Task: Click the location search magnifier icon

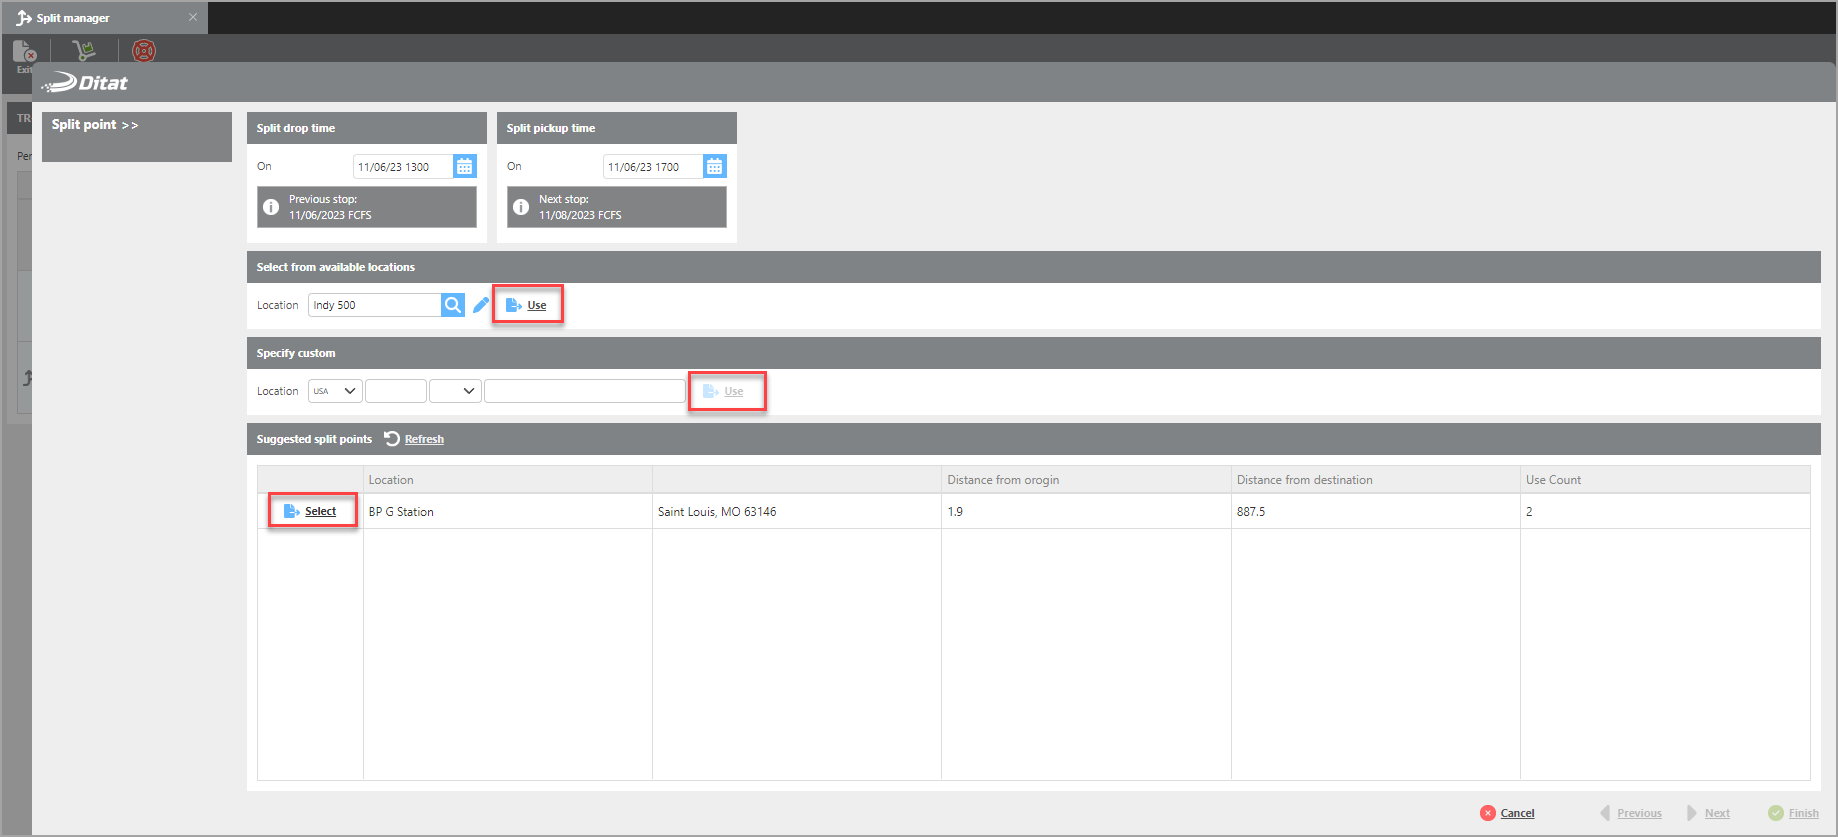Action: point(453,305)
